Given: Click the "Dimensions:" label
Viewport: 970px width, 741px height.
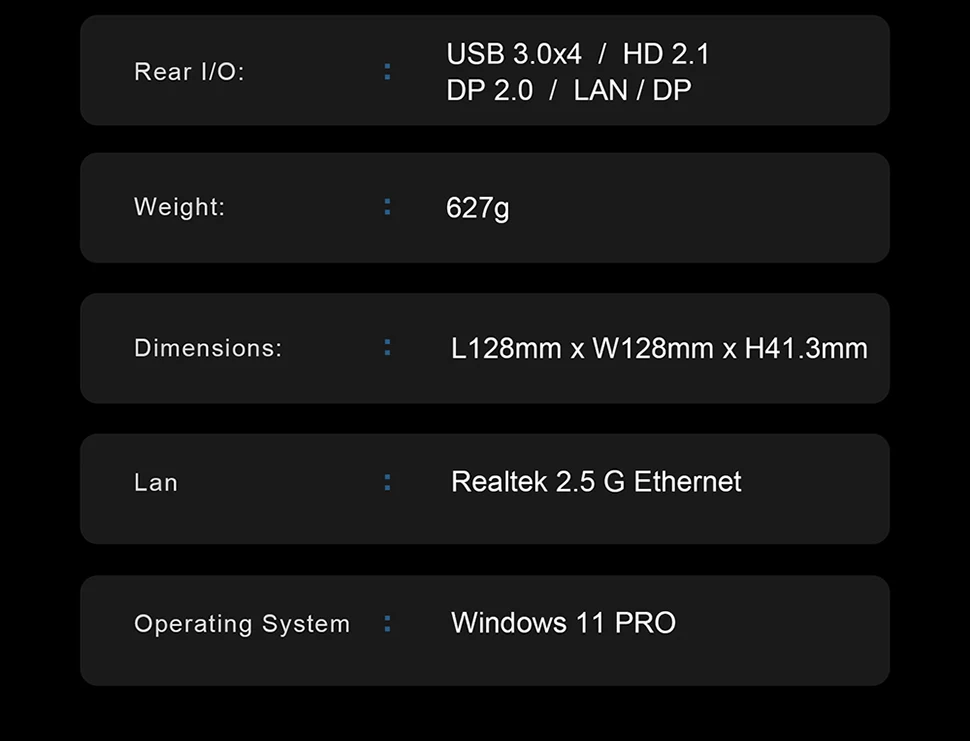Looking at the screenshot, I should pyautogui.click(x=208, y=348).
